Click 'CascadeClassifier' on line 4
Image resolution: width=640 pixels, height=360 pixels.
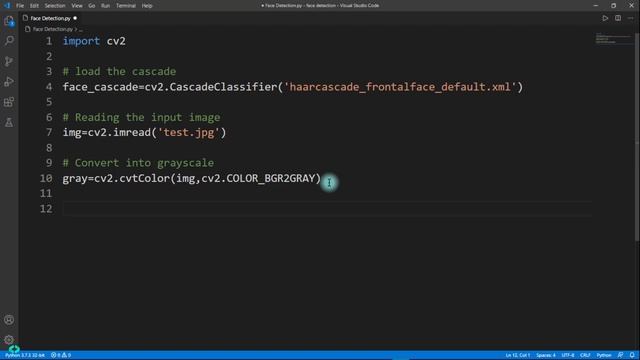click(223, 87)
